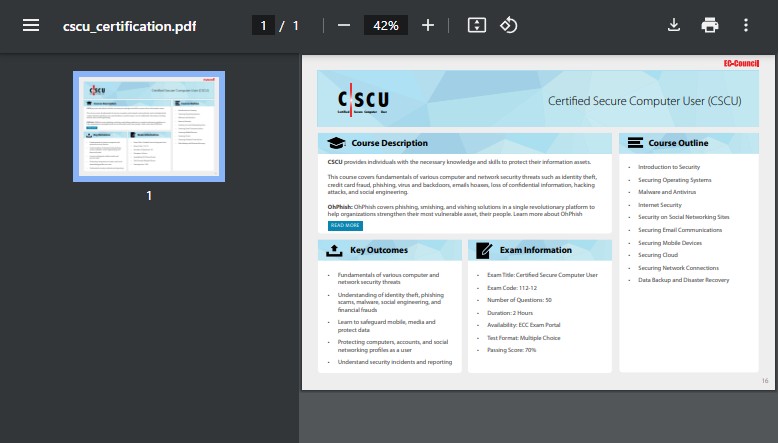Click Duration: 2 Hours line

click(x=510, y=313)
